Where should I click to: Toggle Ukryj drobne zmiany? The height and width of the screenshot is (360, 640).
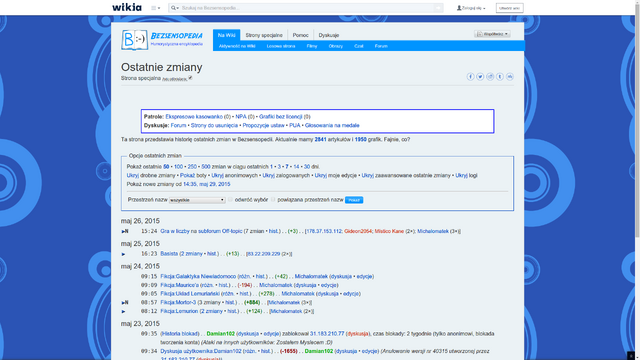click(x=133, y=175)
